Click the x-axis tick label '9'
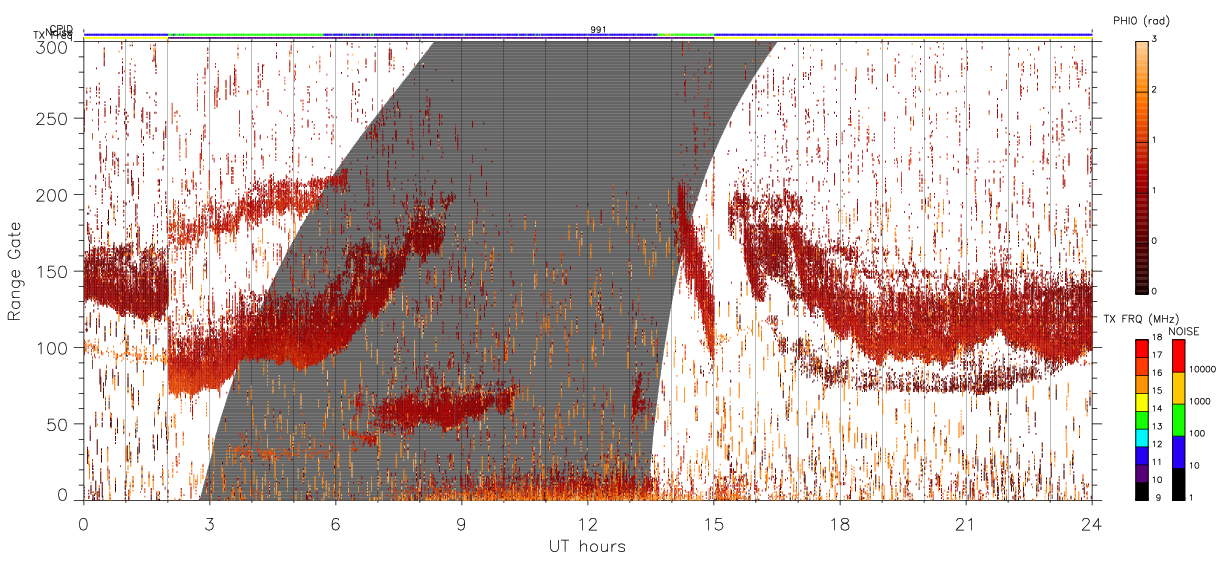This screenshot has width=1228, height=567. pyautogui.click(x=461, y=523)
